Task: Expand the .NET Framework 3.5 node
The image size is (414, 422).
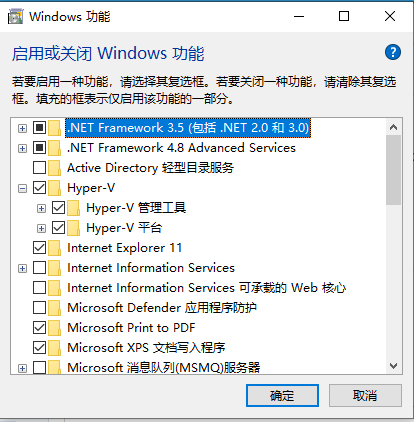Action: pos(22,128)
